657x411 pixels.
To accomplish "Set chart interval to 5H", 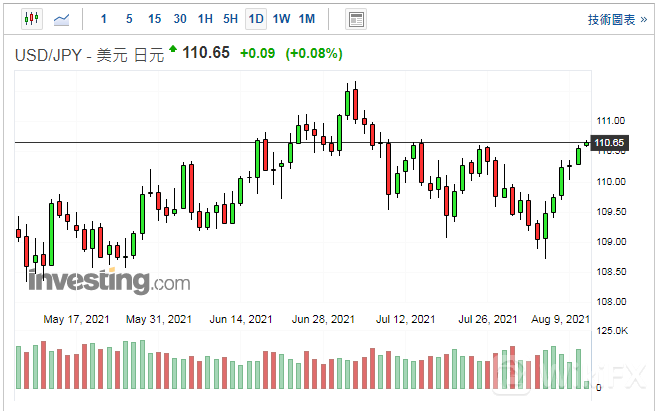I will (230, 19).
